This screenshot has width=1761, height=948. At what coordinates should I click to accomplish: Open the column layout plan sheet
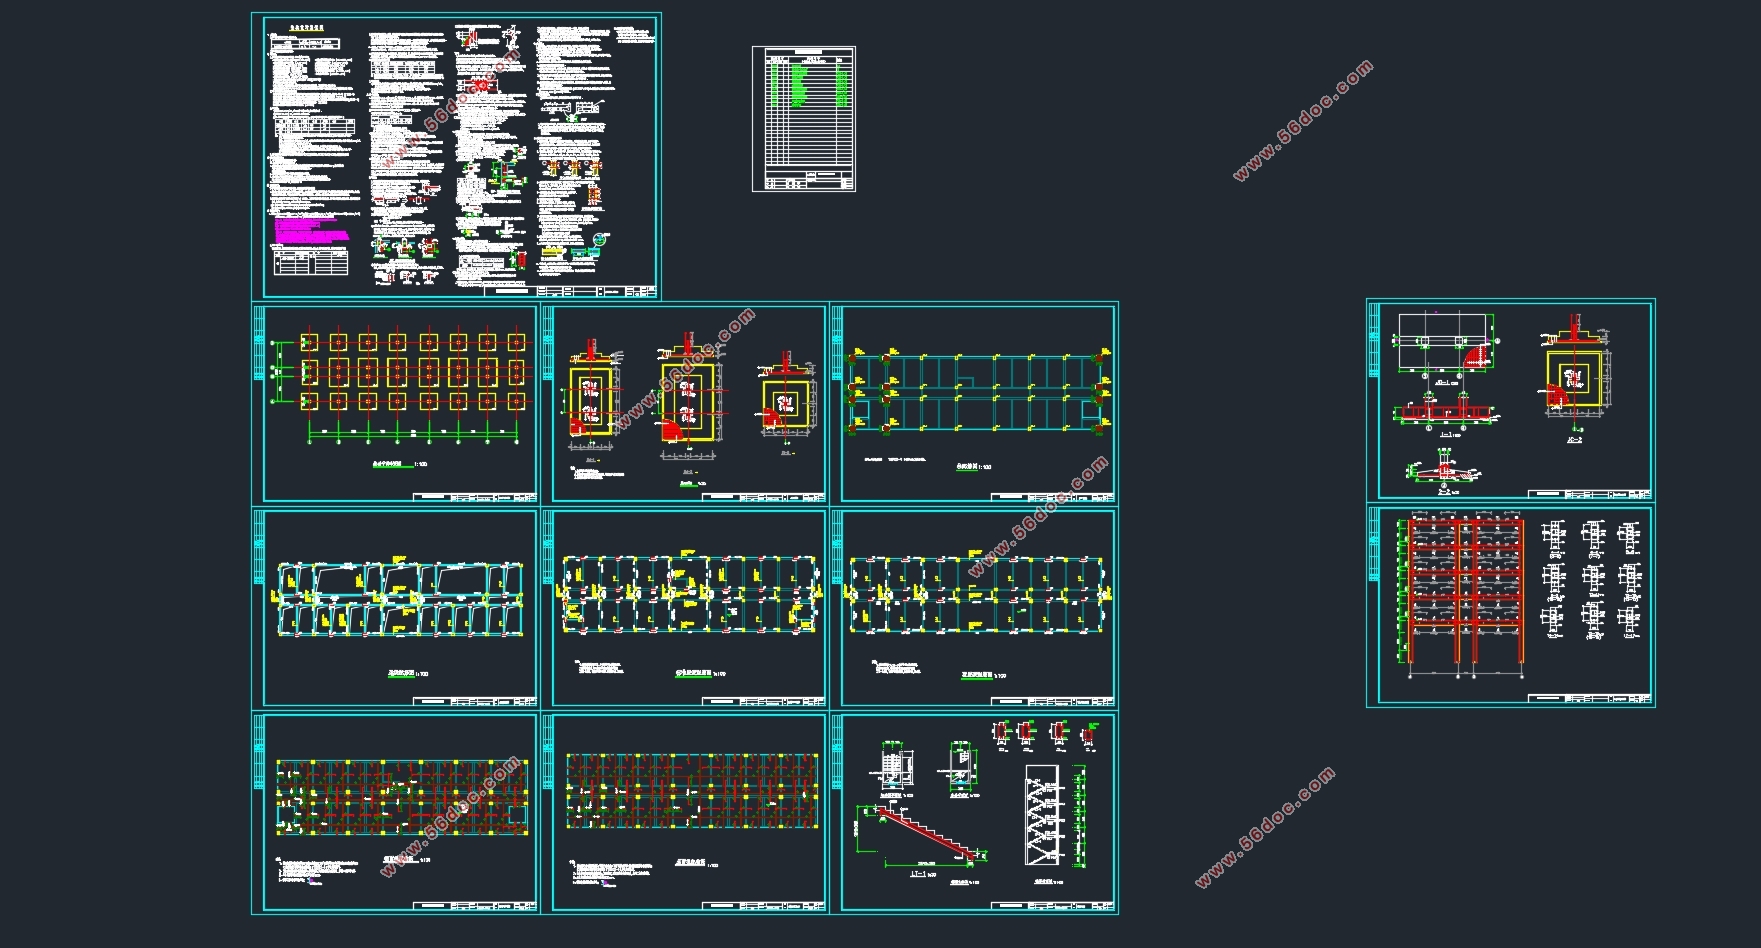point(974,403)
